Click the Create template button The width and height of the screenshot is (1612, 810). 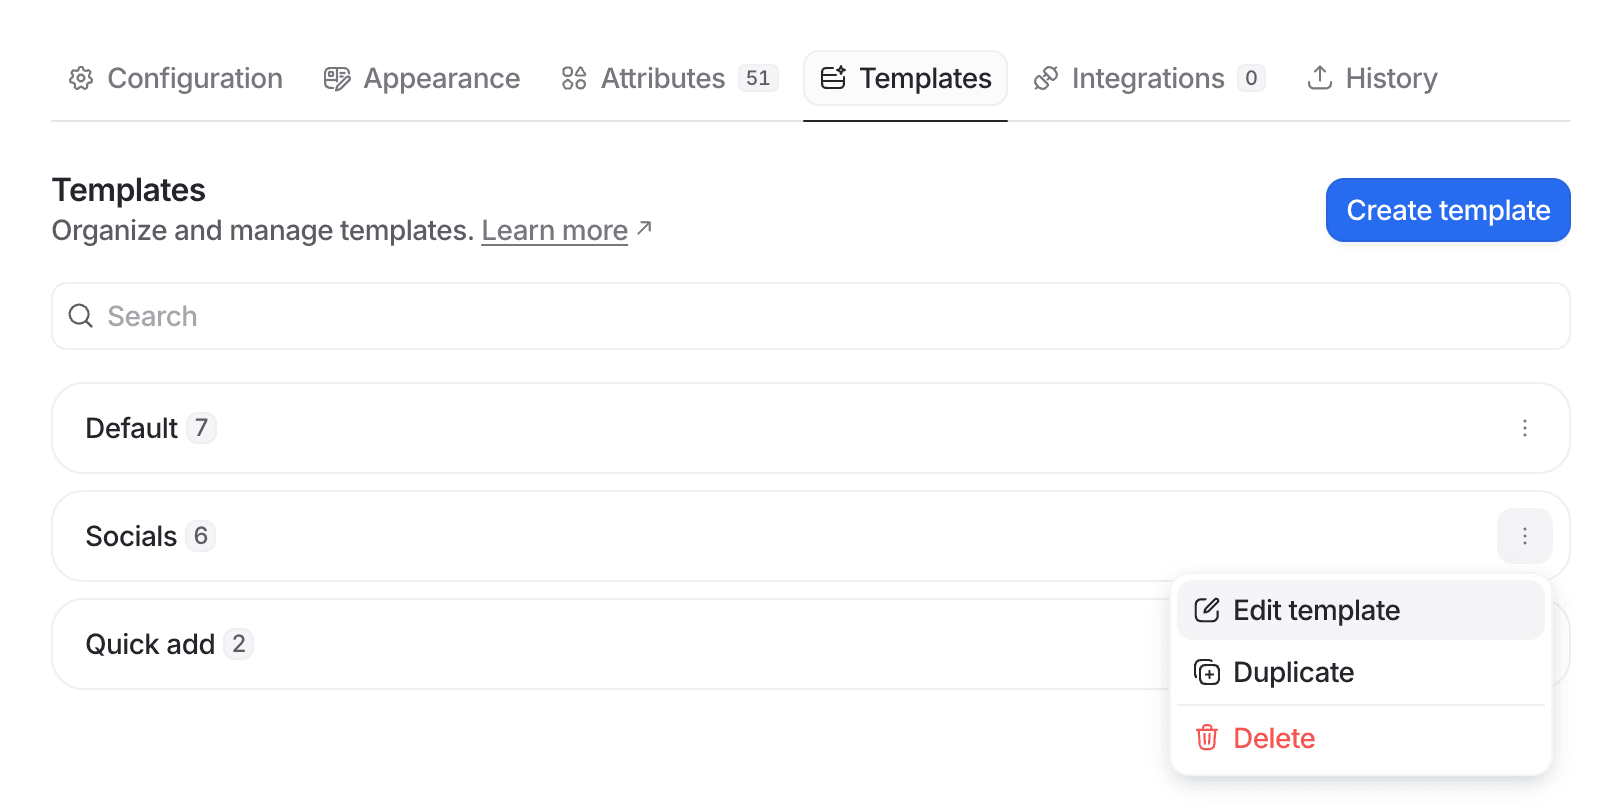click(x=1447, y=210)
